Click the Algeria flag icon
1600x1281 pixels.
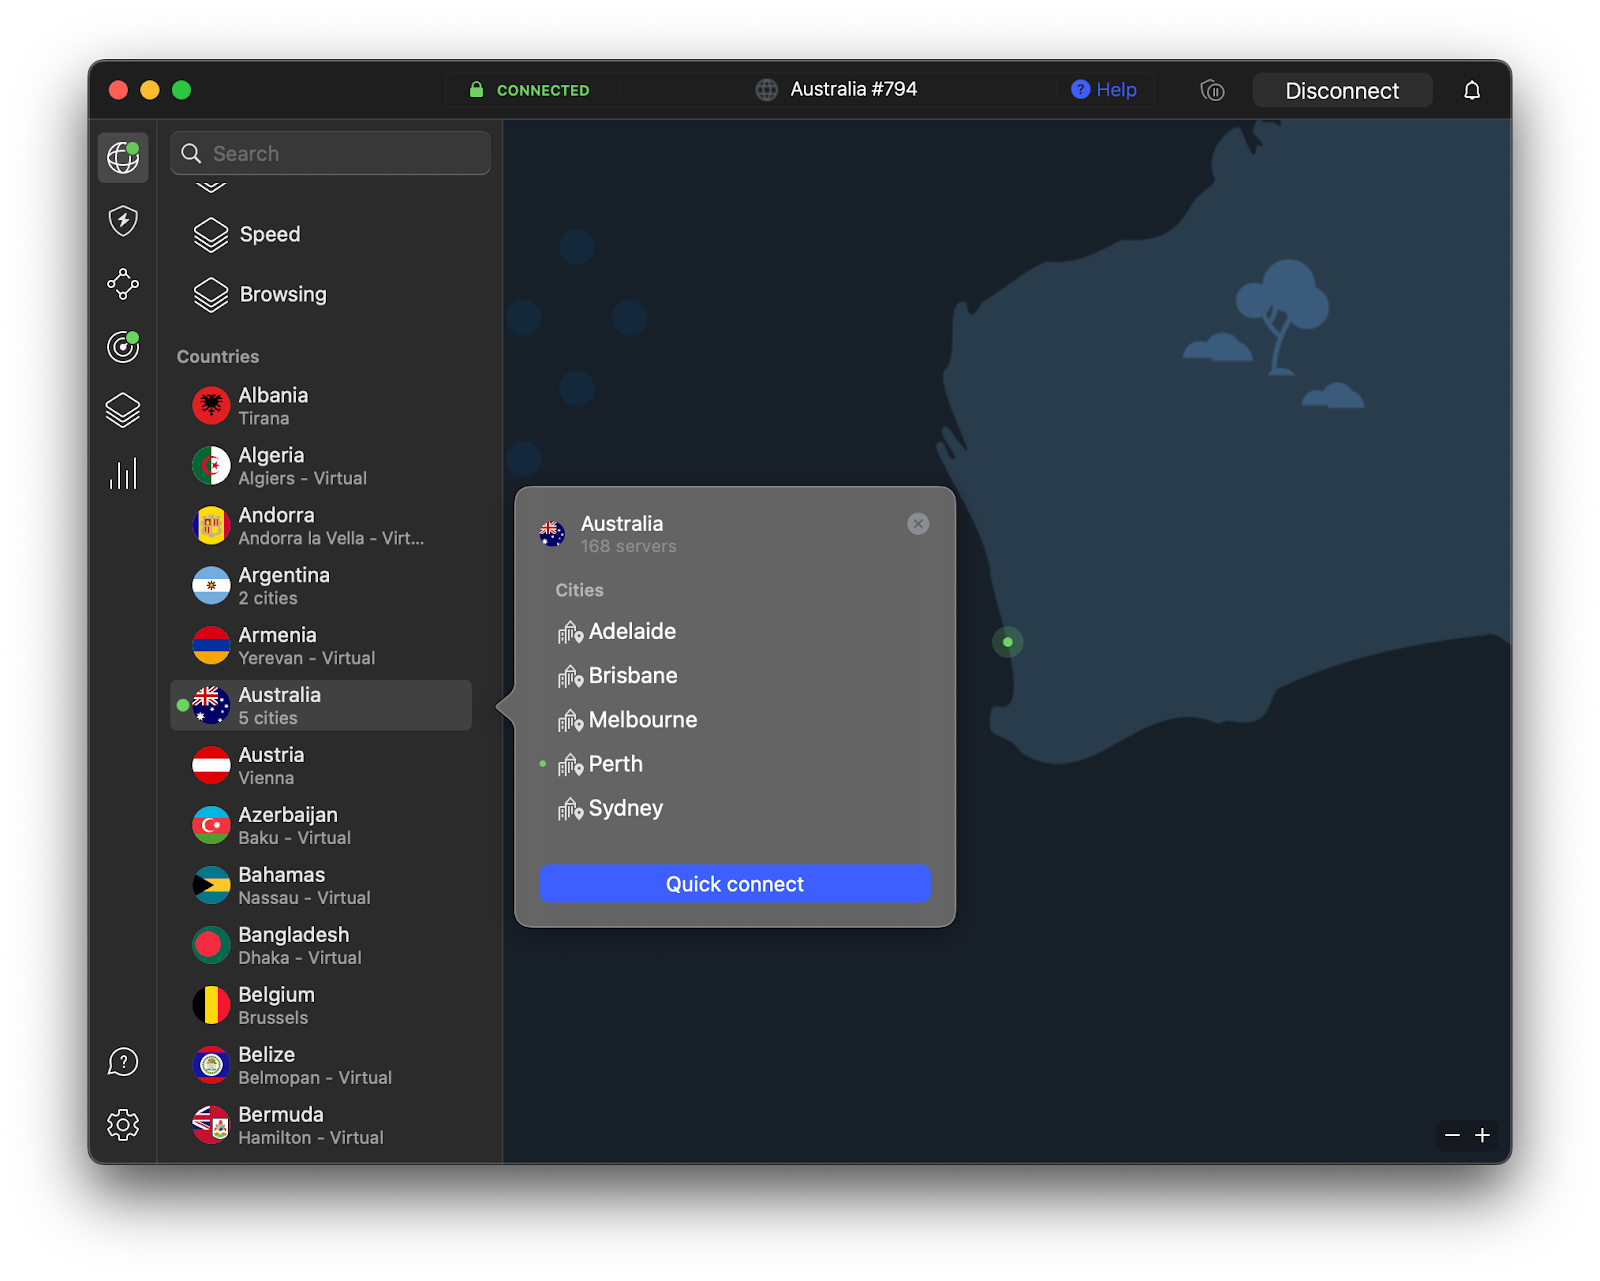[211, 466]
